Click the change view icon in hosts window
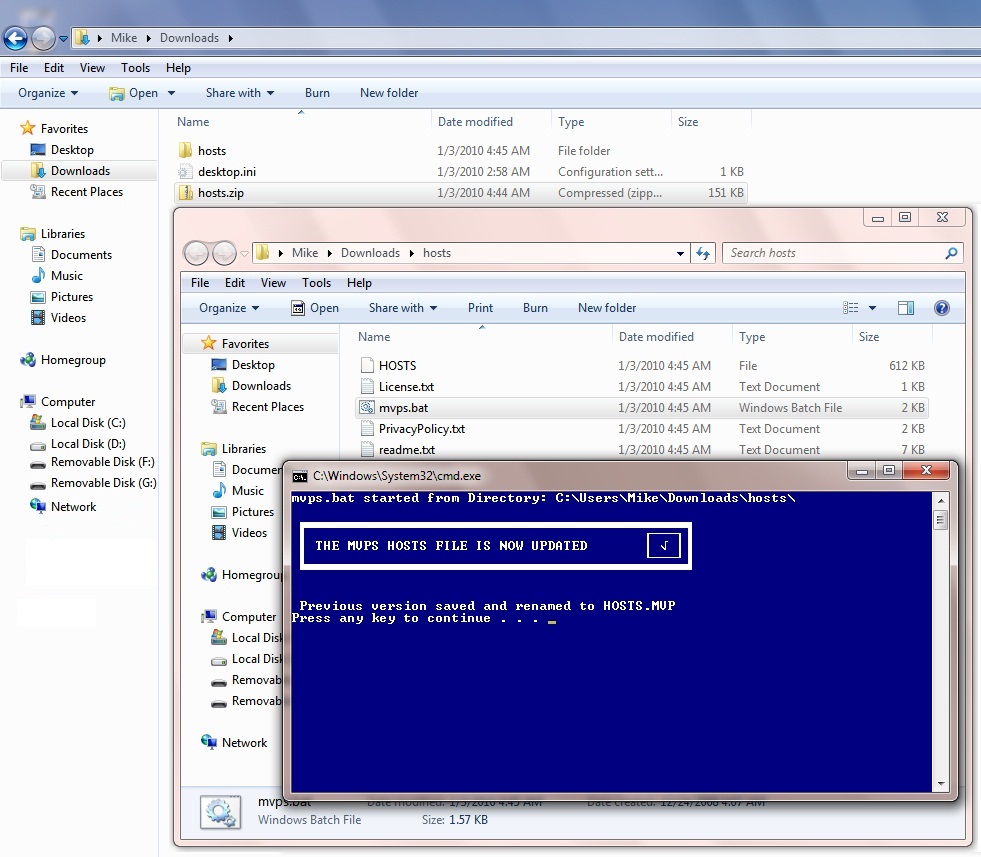This screenshot has width=981, height=857. coord(853,307)
